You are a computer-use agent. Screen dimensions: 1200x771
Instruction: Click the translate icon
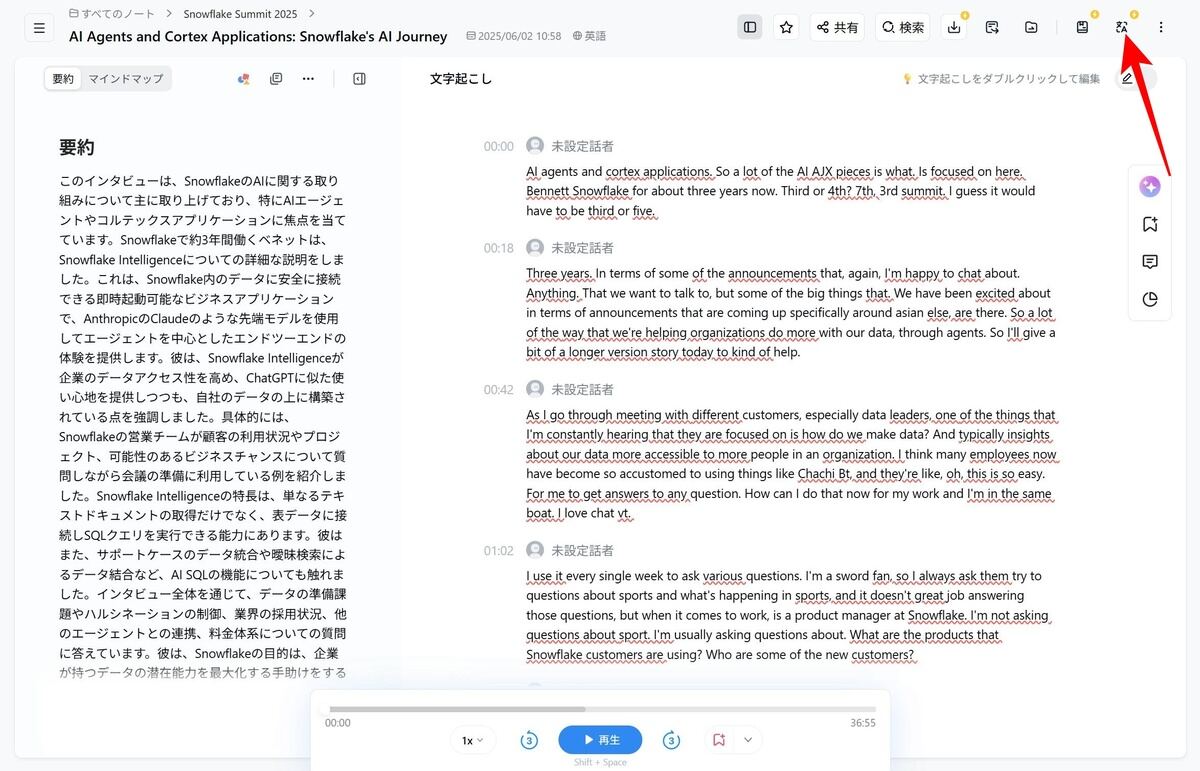(1122, 27)
